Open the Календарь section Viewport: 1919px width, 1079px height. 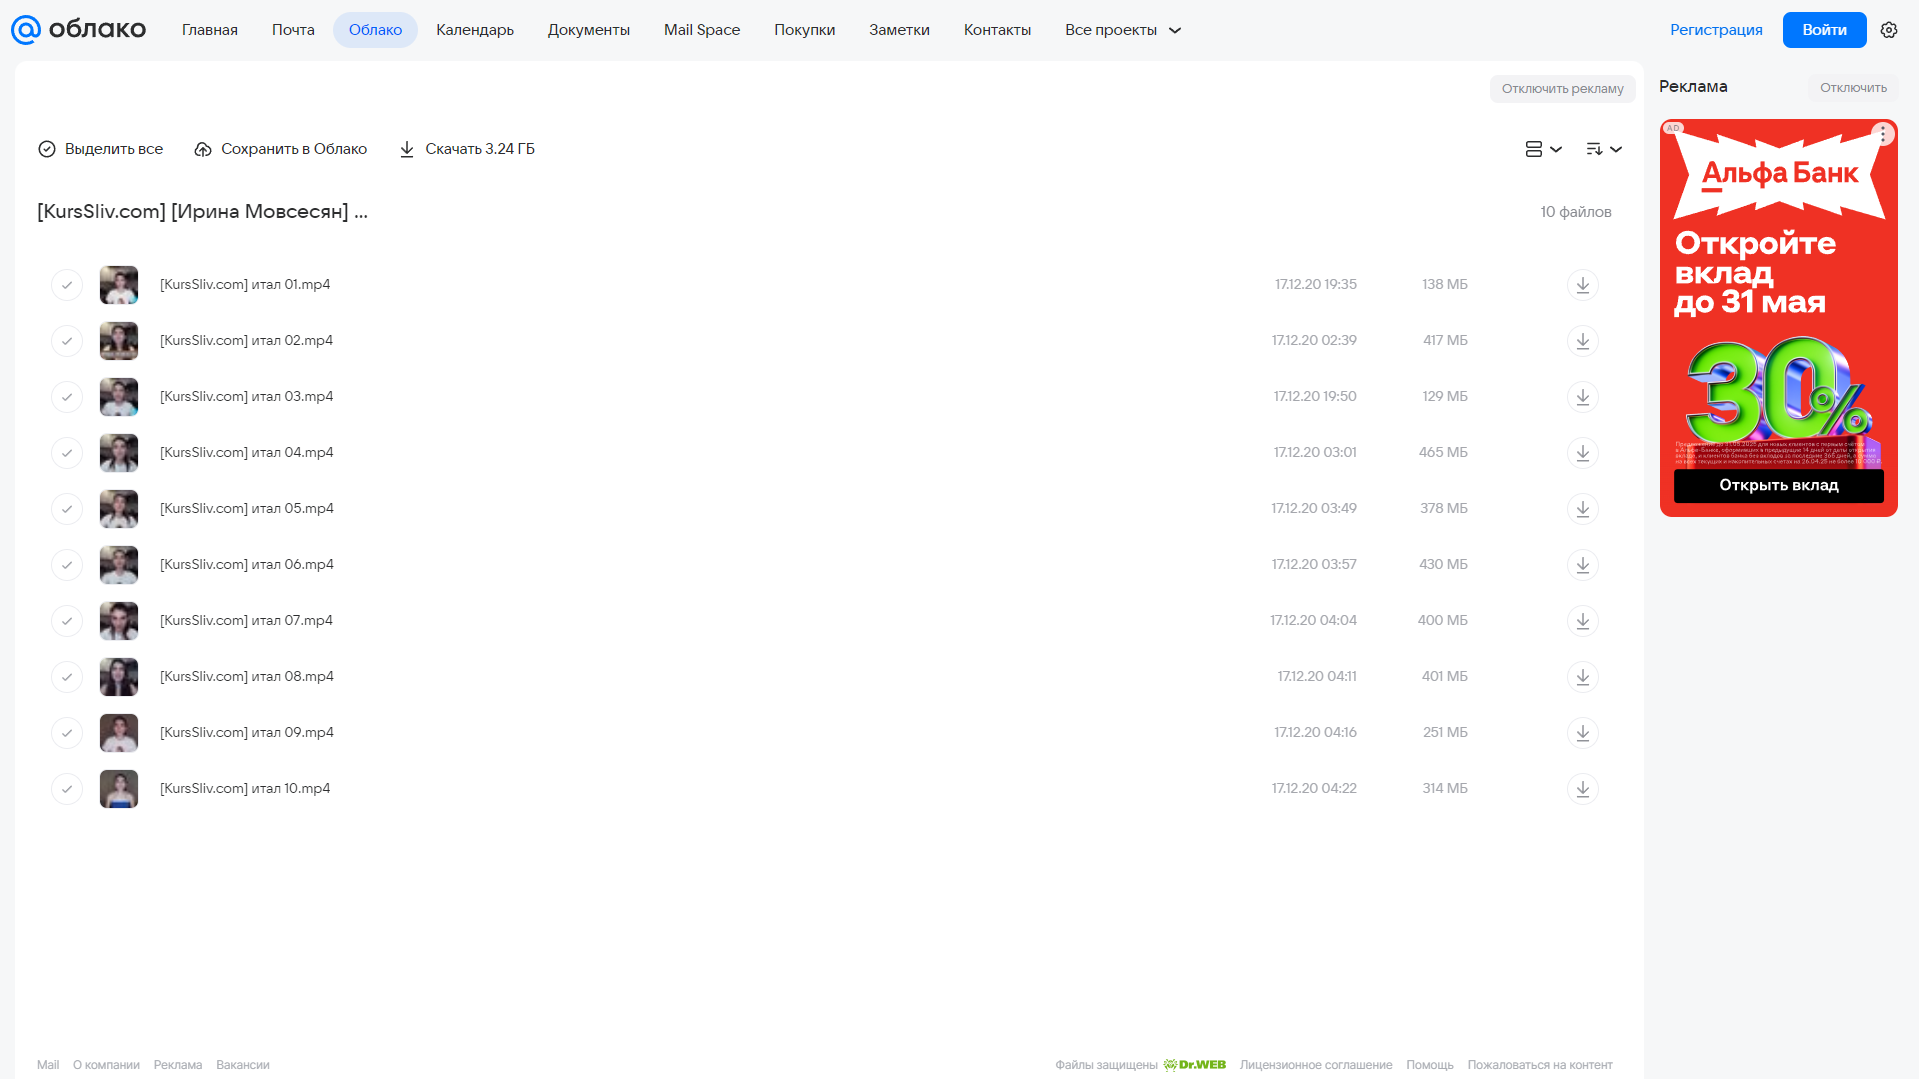(x=475, y=30)
